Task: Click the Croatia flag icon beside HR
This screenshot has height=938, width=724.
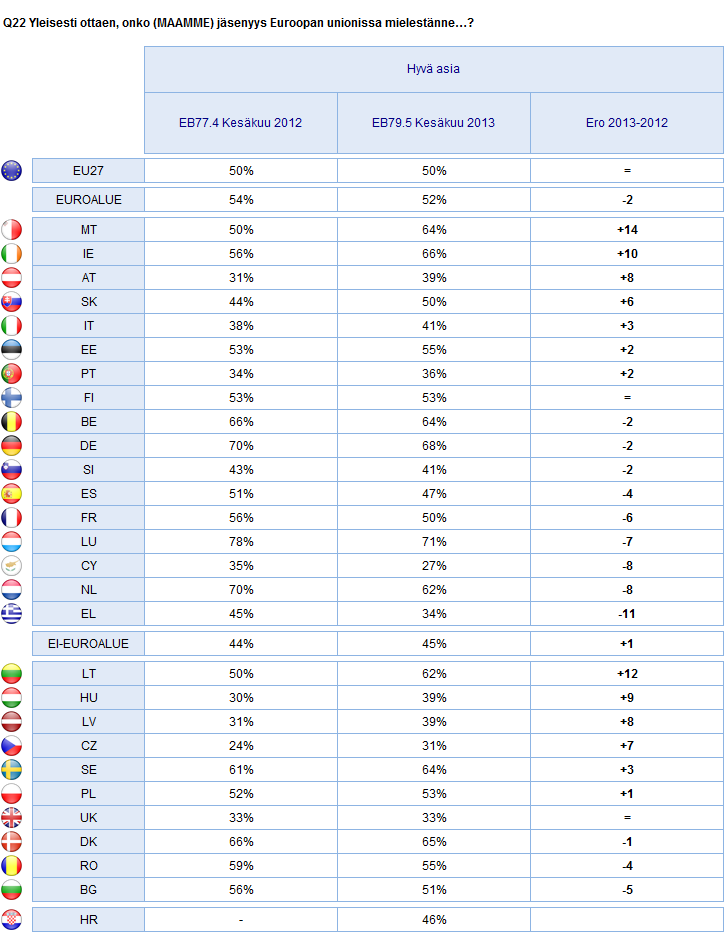Action: [x=11, y=919]
